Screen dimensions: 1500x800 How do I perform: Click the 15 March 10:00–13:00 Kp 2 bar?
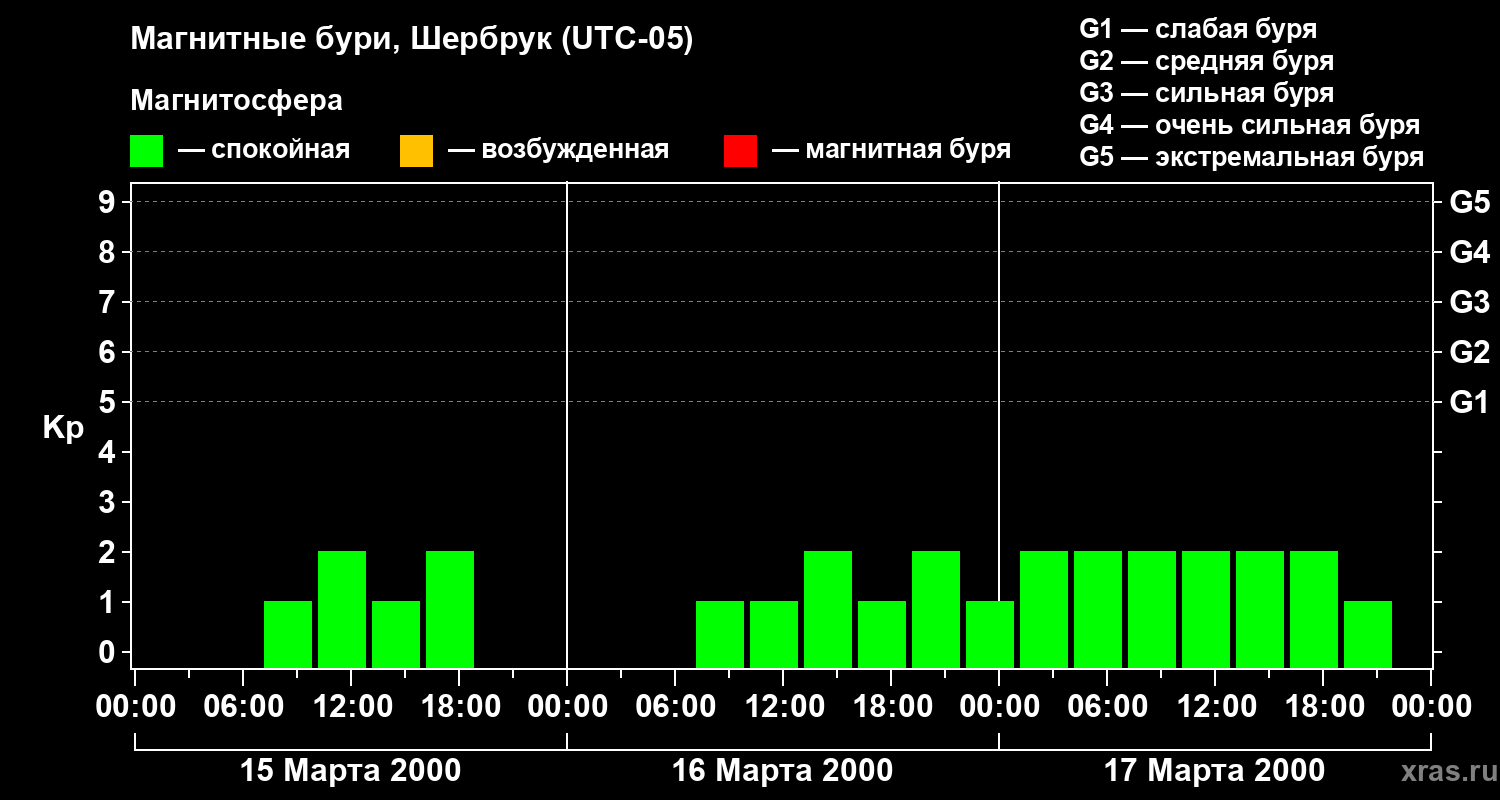click(342, 609)
